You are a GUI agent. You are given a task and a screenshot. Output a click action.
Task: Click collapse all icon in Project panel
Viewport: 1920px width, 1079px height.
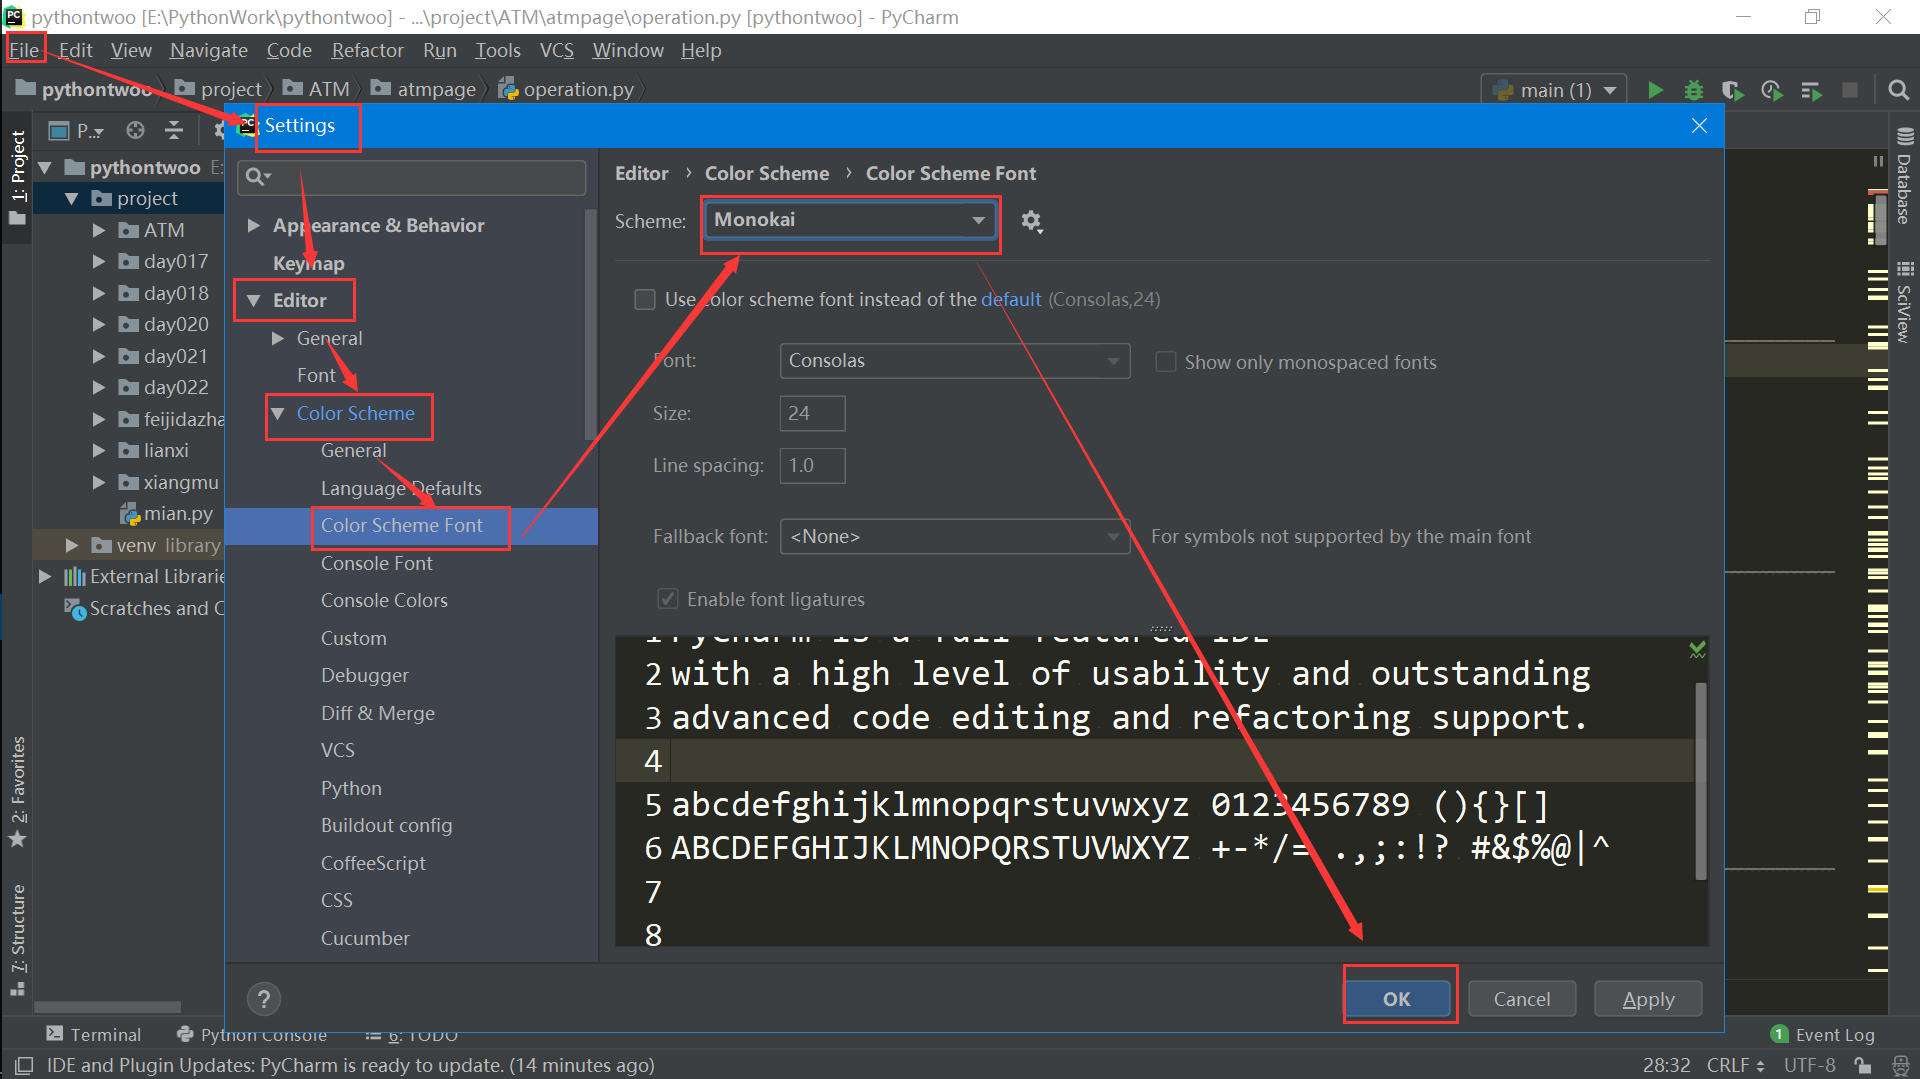click(x=174, y=130)
